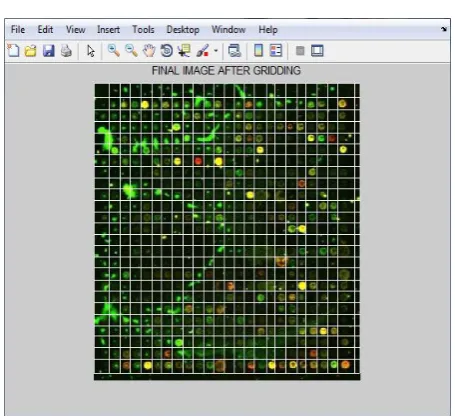Print the figure with the printer icon
This screenshot has height=416, width=455.
(66, 51)
